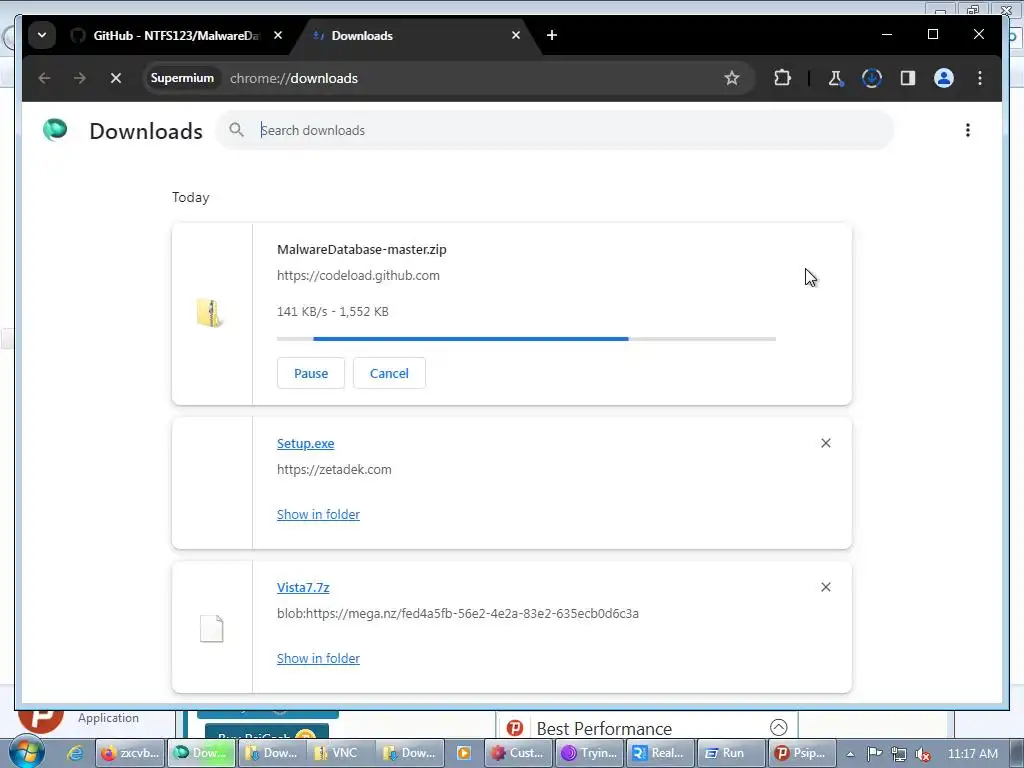1024x768 pixels.
Task: Switch to the GitHub NTFS123/MalwareDatabase tab
Action: pos(176,35)
